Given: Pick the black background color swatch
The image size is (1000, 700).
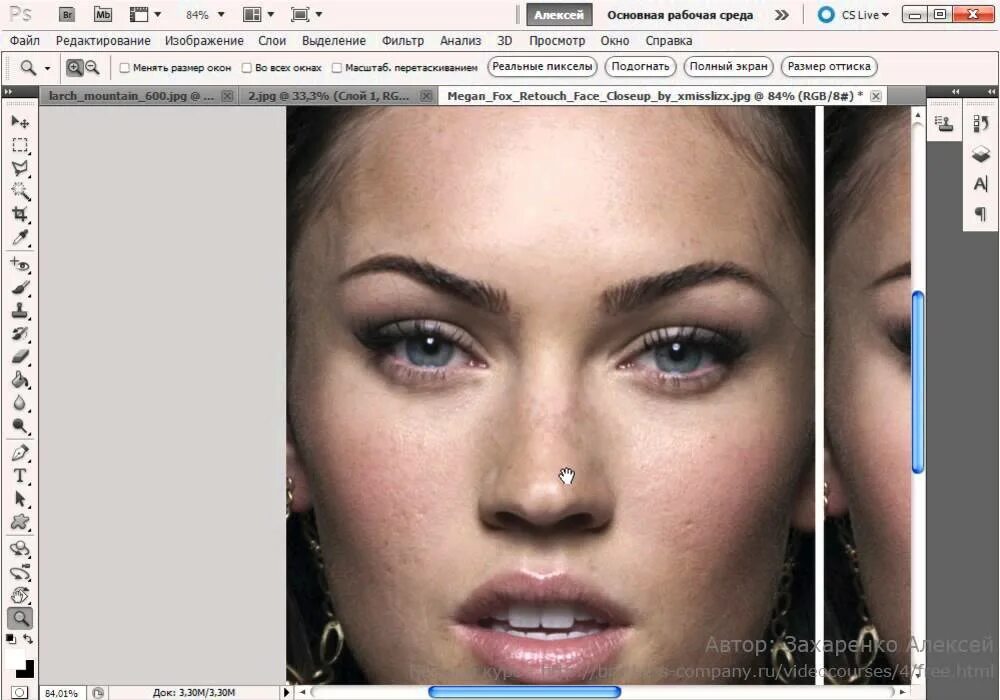Looking at the screenshot, I should [x=28, y=671].
